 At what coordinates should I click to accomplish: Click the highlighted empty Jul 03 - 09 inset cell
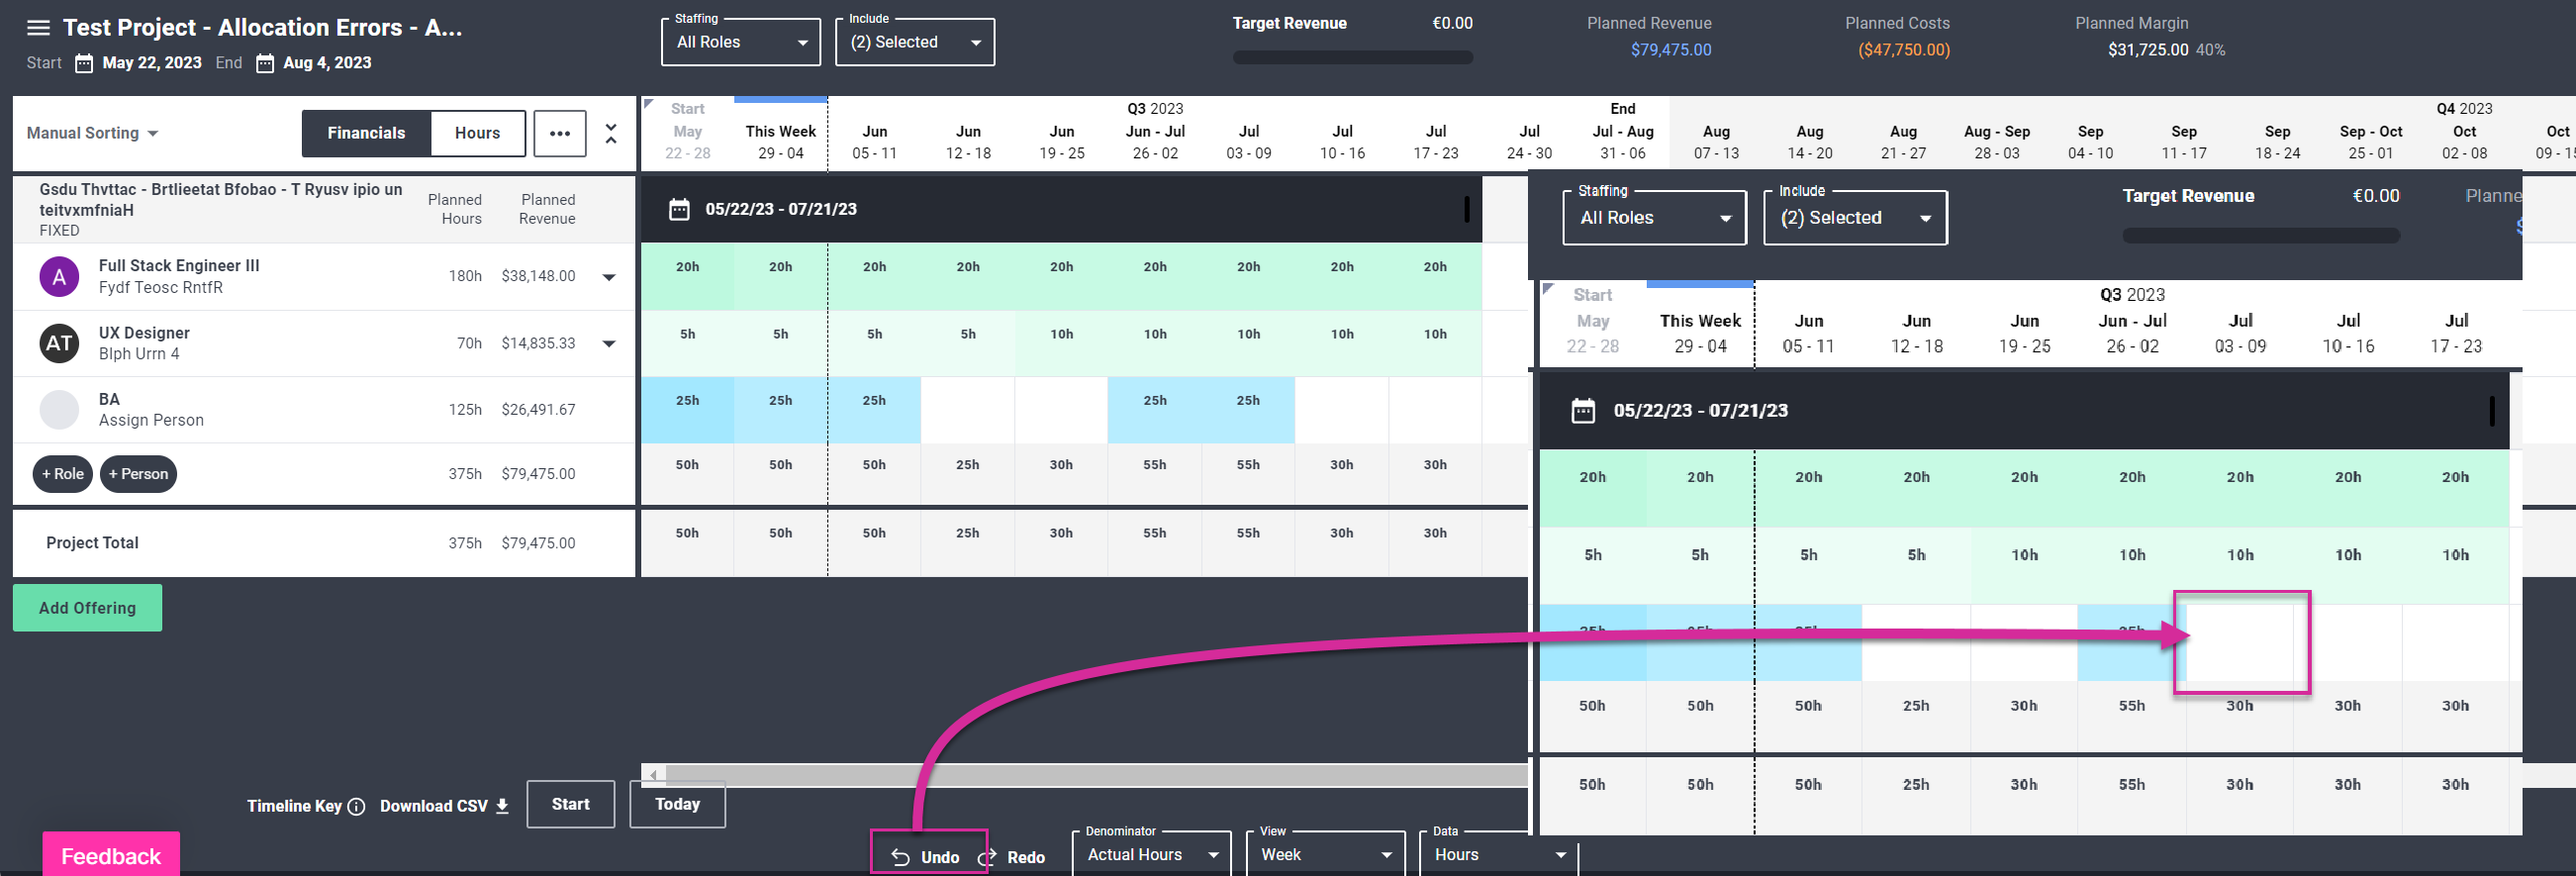(x=2241, y=642)
